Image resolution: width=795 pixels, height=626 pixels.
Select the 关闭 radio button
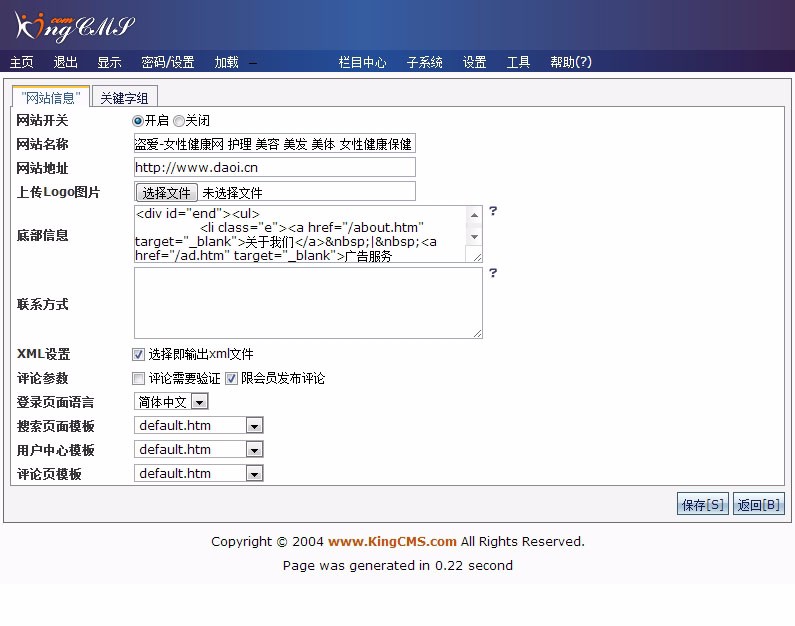pos(178,121)
